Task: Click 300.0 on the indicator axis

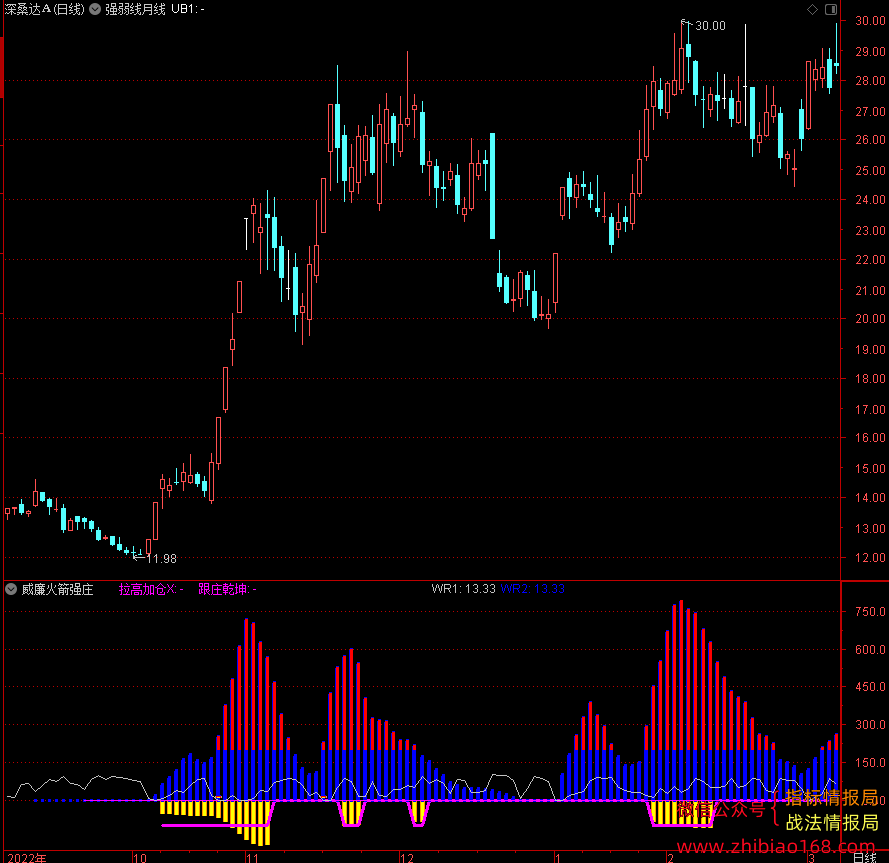Action: [x=870, y=725]
